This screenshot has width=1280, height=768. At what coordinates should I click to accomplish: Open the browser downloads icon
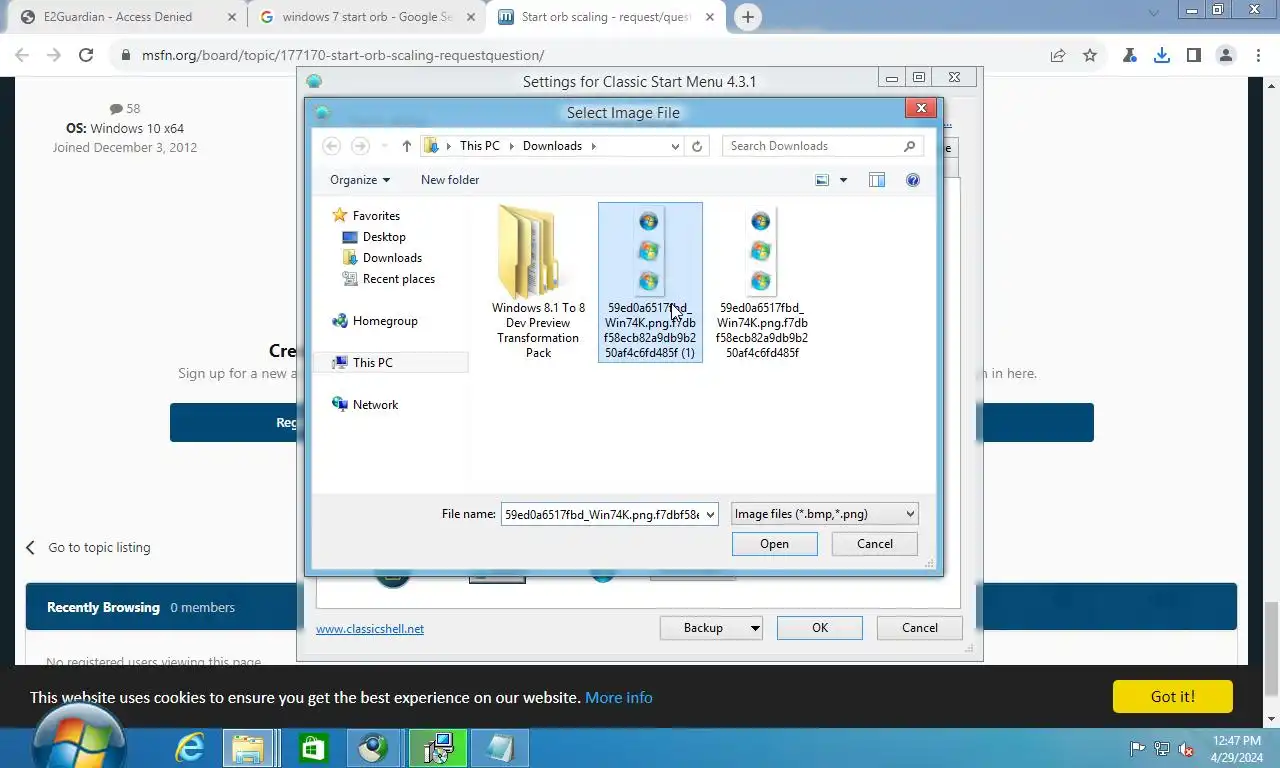[x=1162, y=56]
